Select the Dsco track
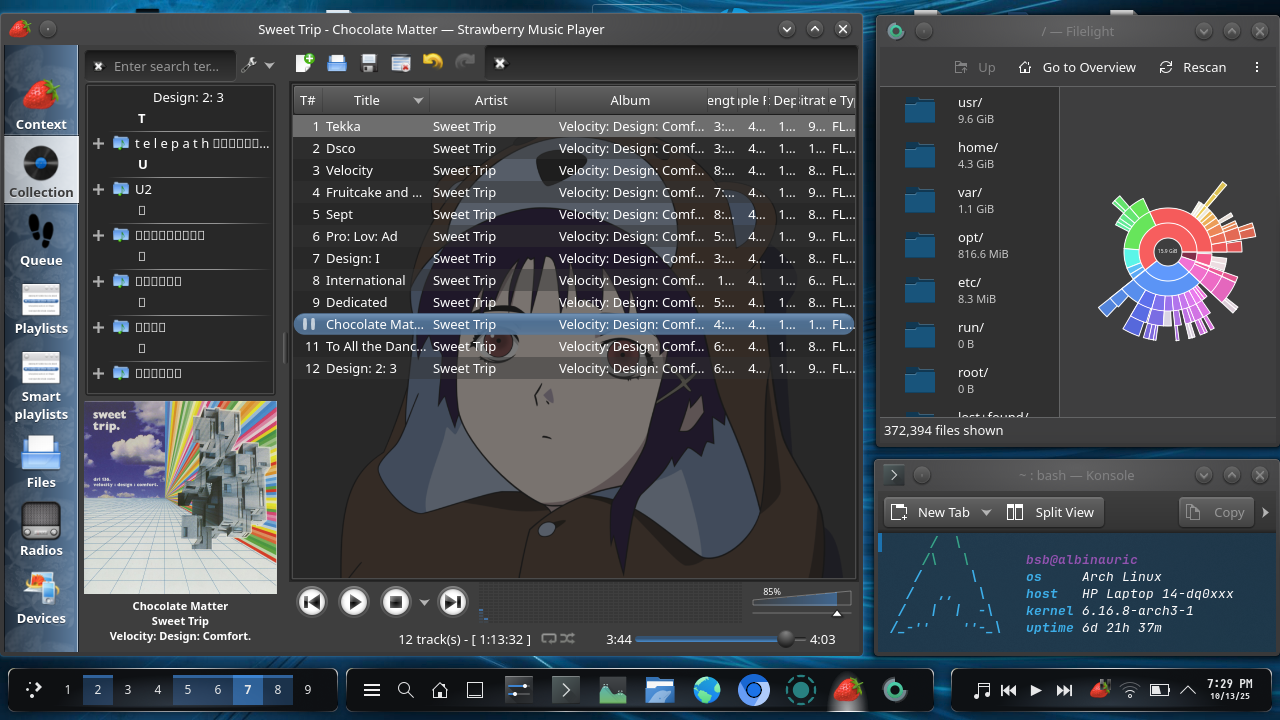The width and height of the screenshot is (1280, 720). pos(574,148)
